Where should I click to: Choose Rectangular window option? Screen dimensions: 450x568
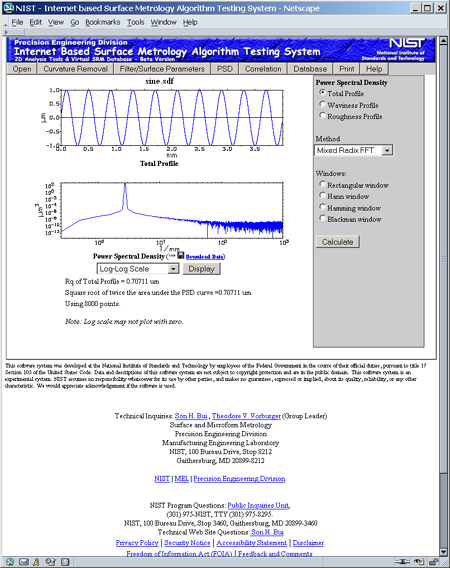tap(322, 184)
